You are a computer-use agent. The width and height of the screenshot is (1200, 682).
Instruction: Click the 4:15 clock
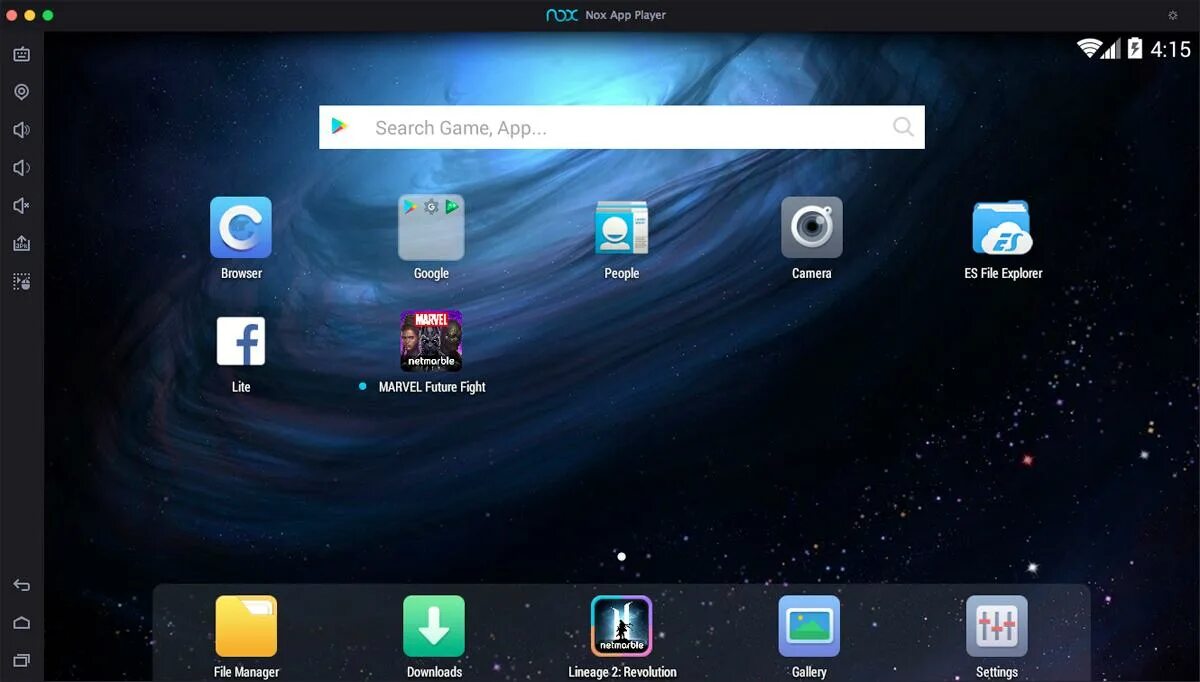tap(1170, 49)
